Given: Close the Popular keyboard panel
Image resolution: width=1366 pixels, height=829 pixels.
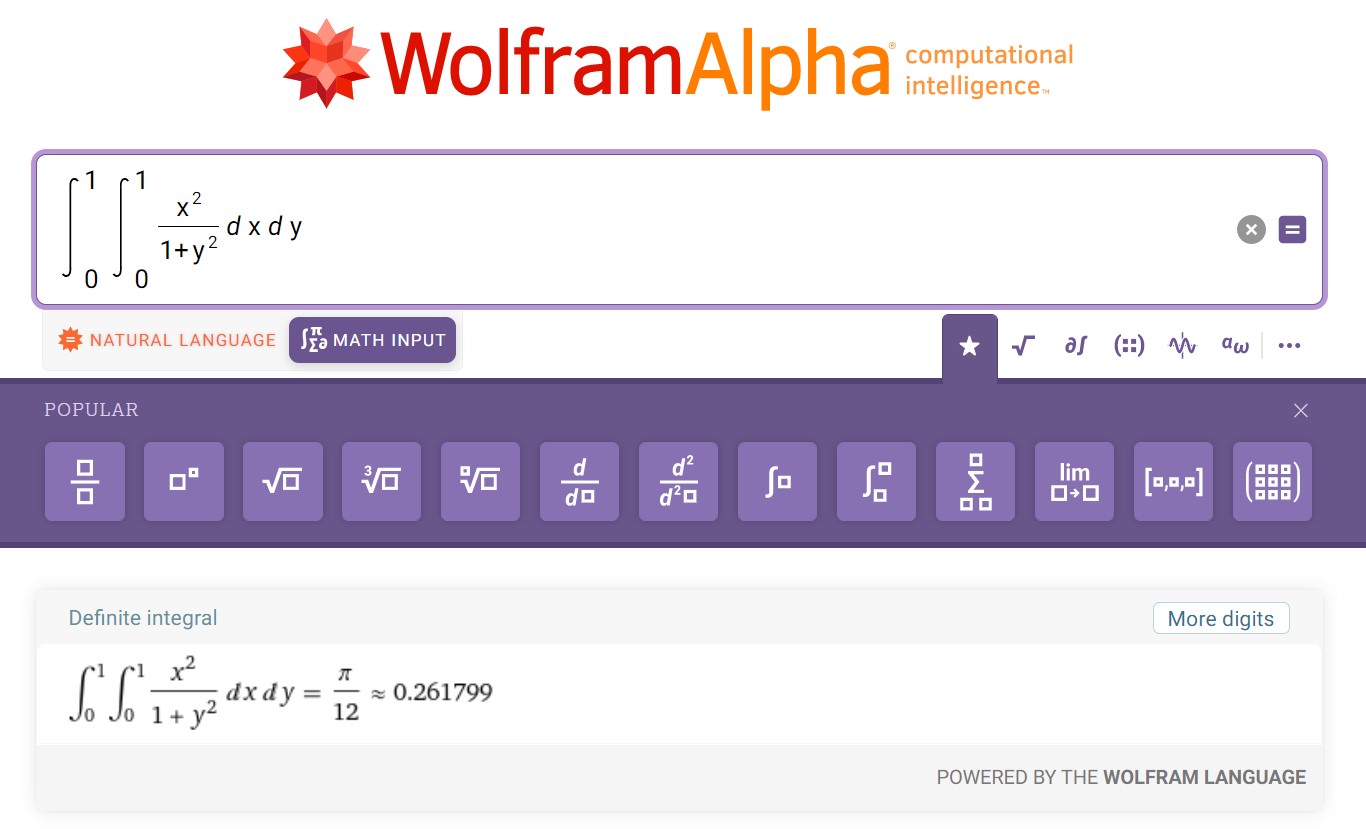Looking at the screenshot, I should coord(1301,411).
